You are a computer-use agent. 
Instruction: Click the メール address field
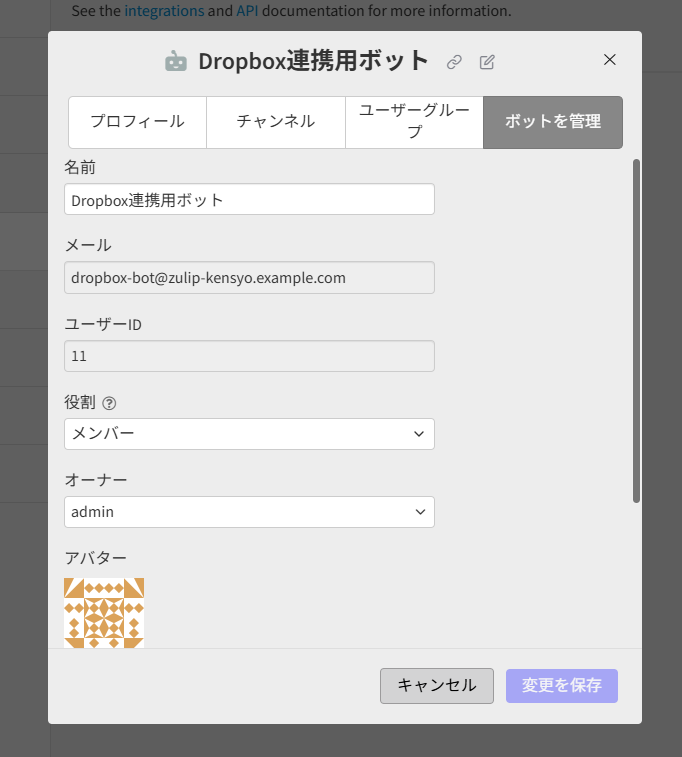[x=249, y=278]
